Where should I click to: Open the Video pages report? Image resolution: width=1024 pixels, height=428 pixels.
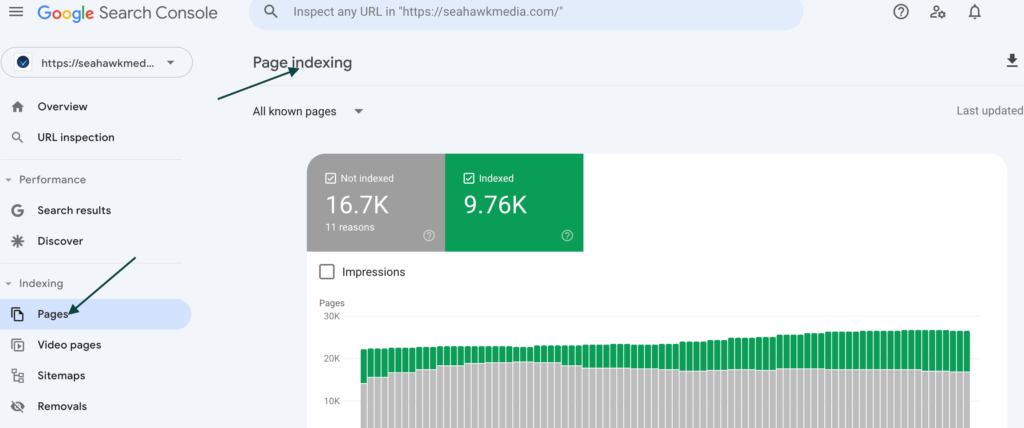pos(69,345)
